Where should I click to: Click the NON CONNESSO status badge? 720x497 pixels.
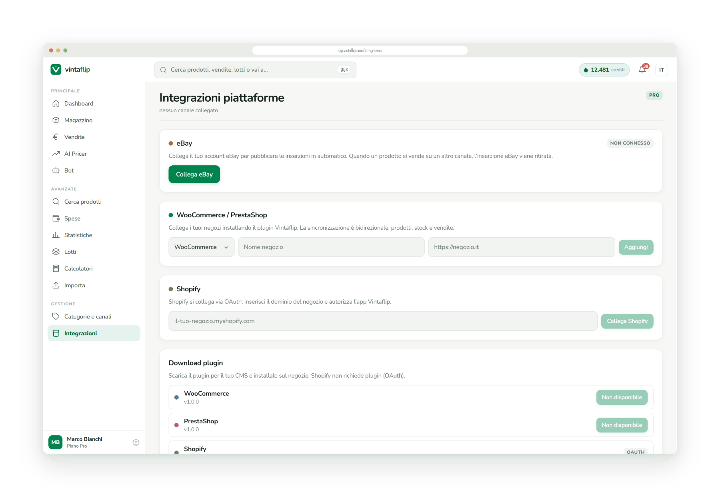pyautogui.click(x=630, y=143)
